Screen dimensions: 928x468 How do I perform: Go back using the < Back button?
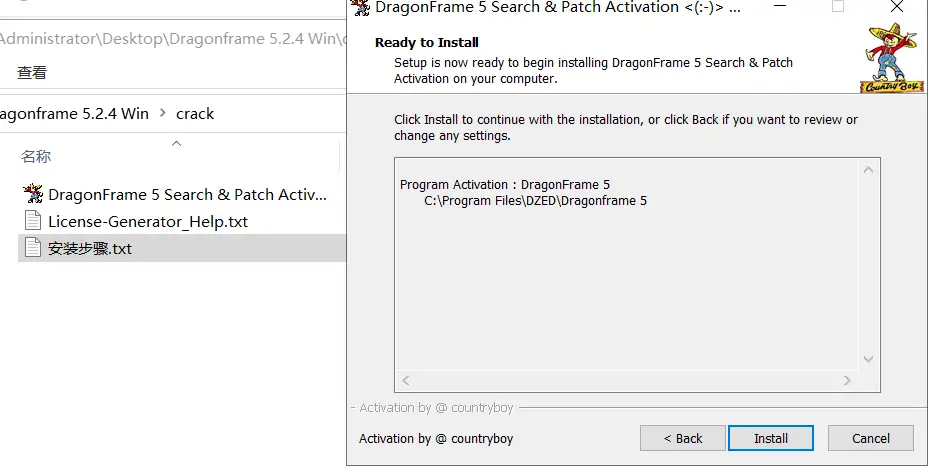point(683,438)
